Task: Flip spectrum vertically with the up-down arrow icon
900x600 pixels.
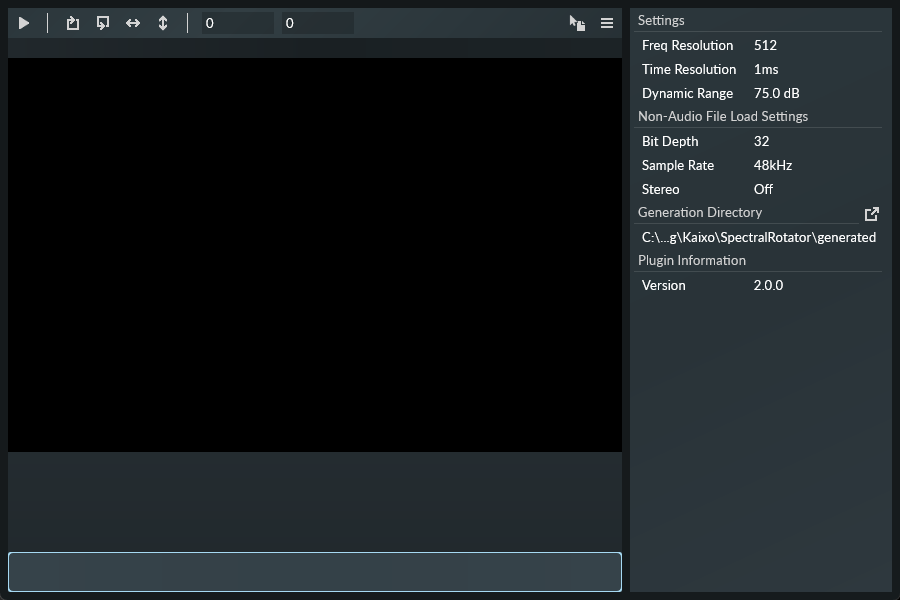Action: 163,23
